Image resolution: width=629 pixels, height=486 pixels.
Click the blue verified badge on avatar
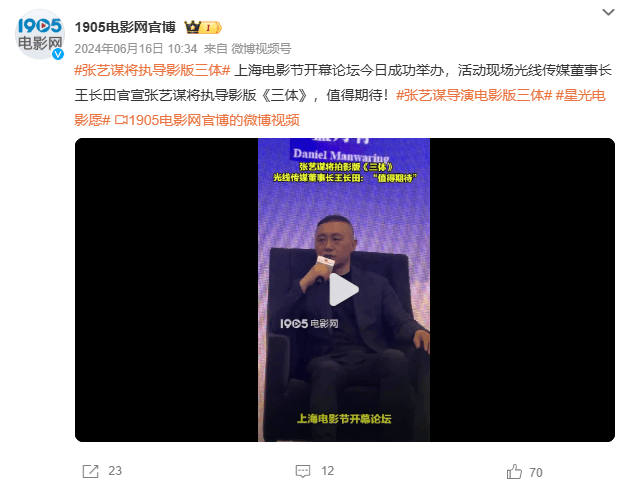58,54
